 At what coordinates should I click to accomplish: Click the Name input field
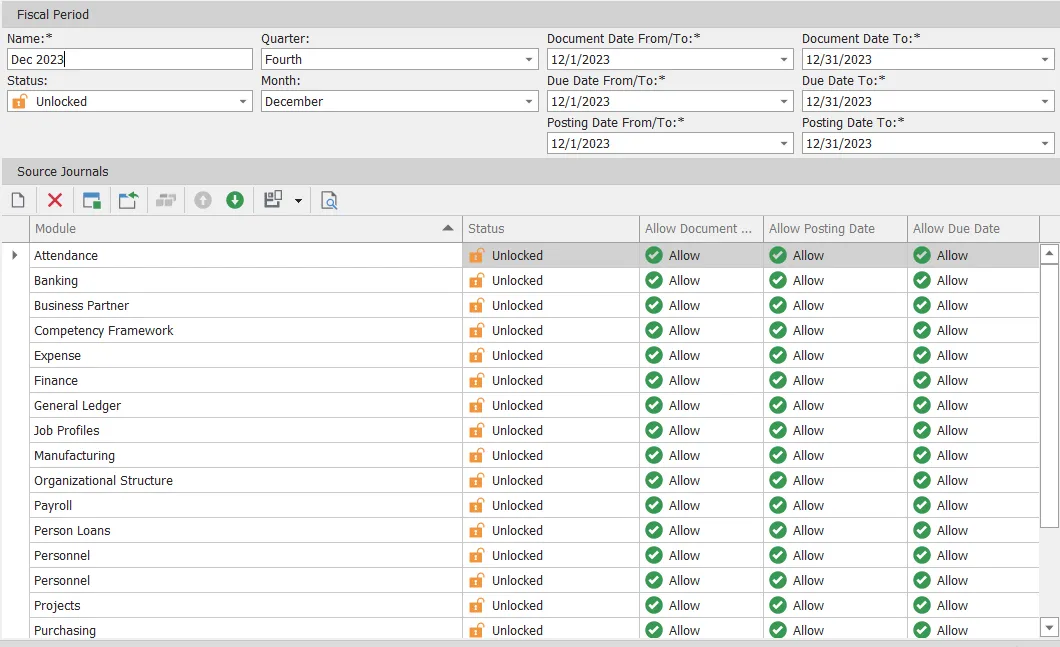129,59
